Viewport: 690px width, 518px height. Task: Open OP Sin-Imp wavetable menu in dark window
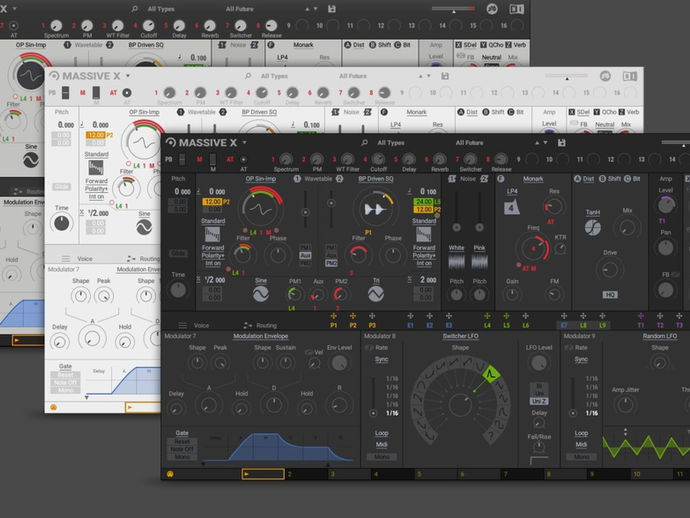[x=261, y=179]
